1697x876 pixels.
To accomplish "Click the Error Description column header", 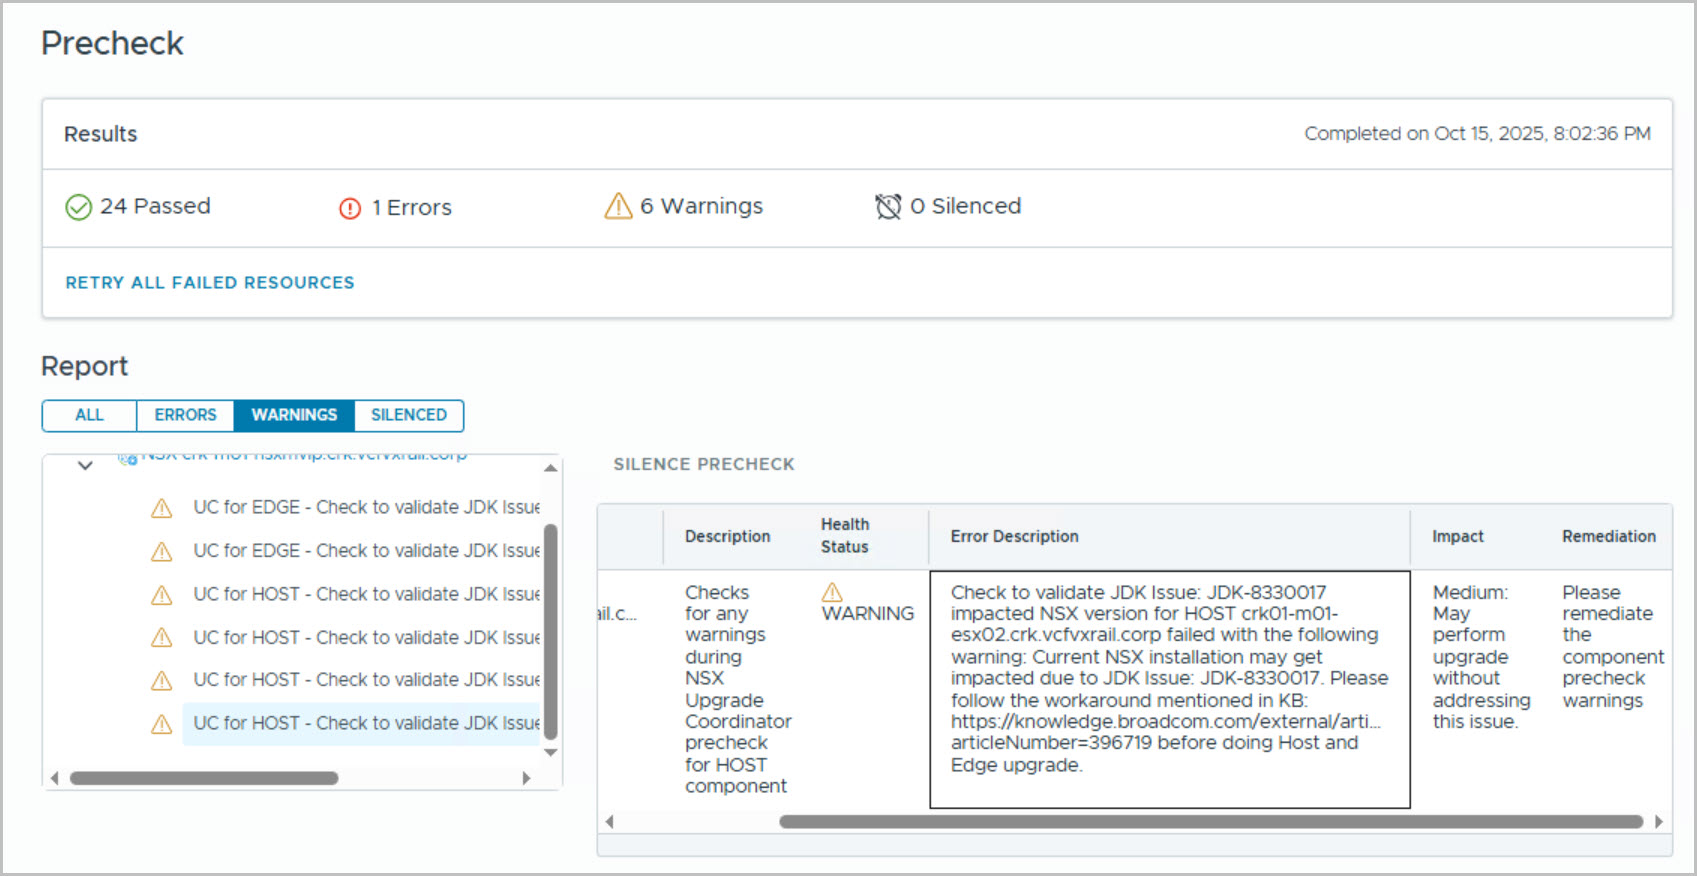I will 1014,536.
